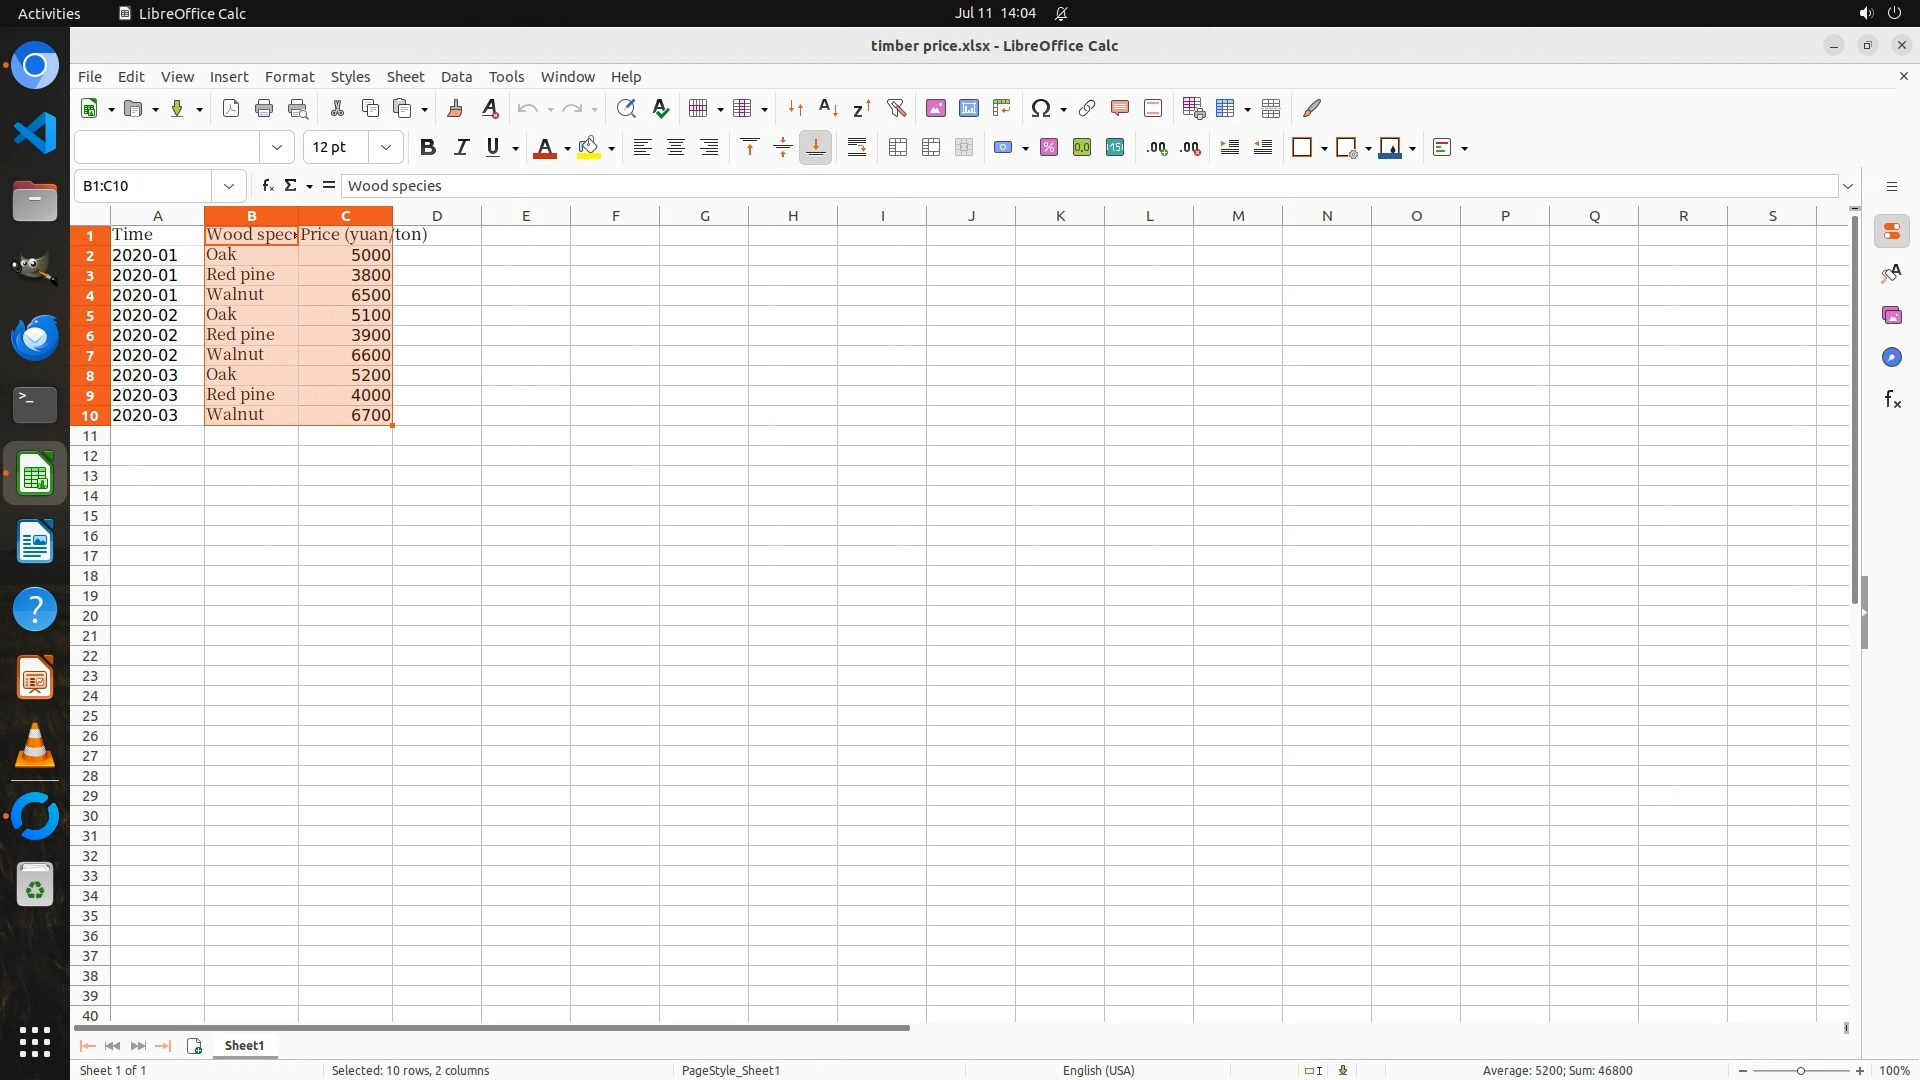Viewport: 1920px width, 1080px height.
Task: Format selection as Currency
Action: click(1003, 148)
